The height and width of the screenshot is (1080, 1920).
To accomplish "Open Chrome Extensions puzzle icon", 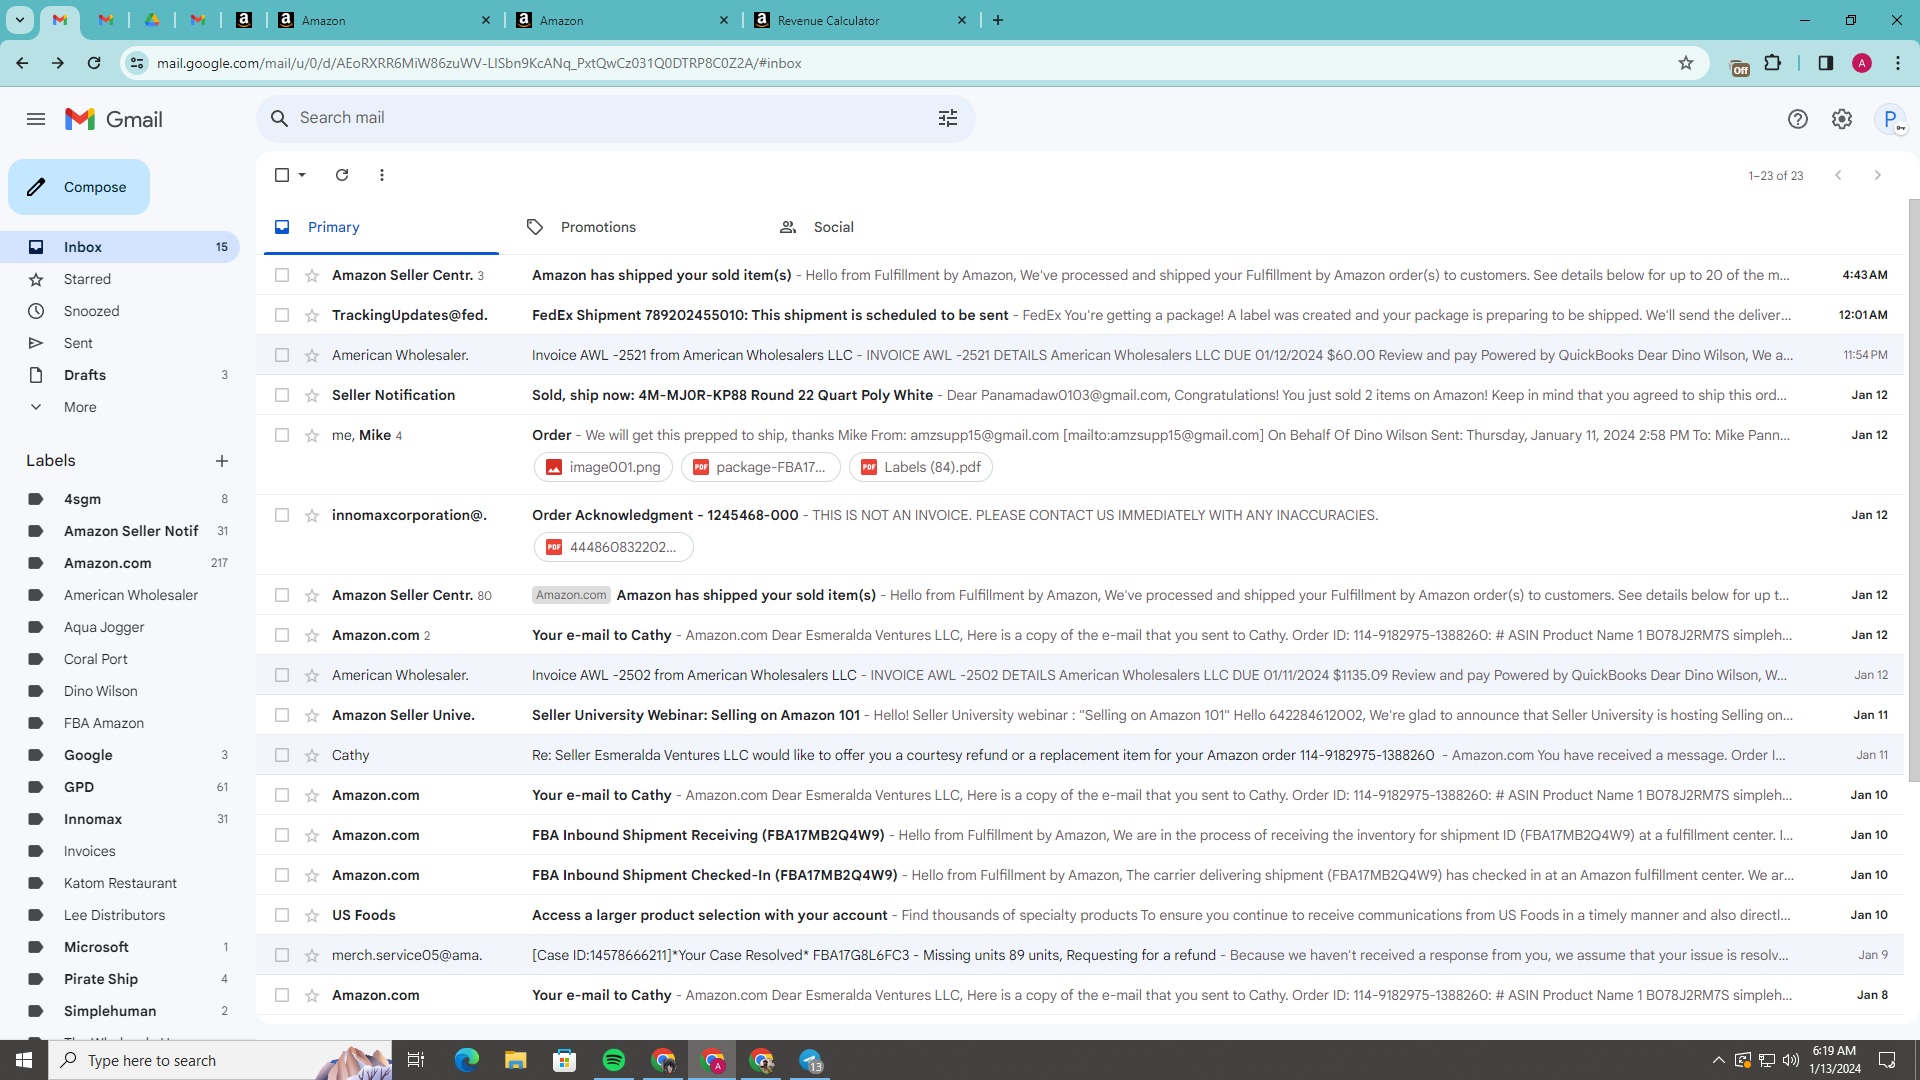I will 1773,63.
